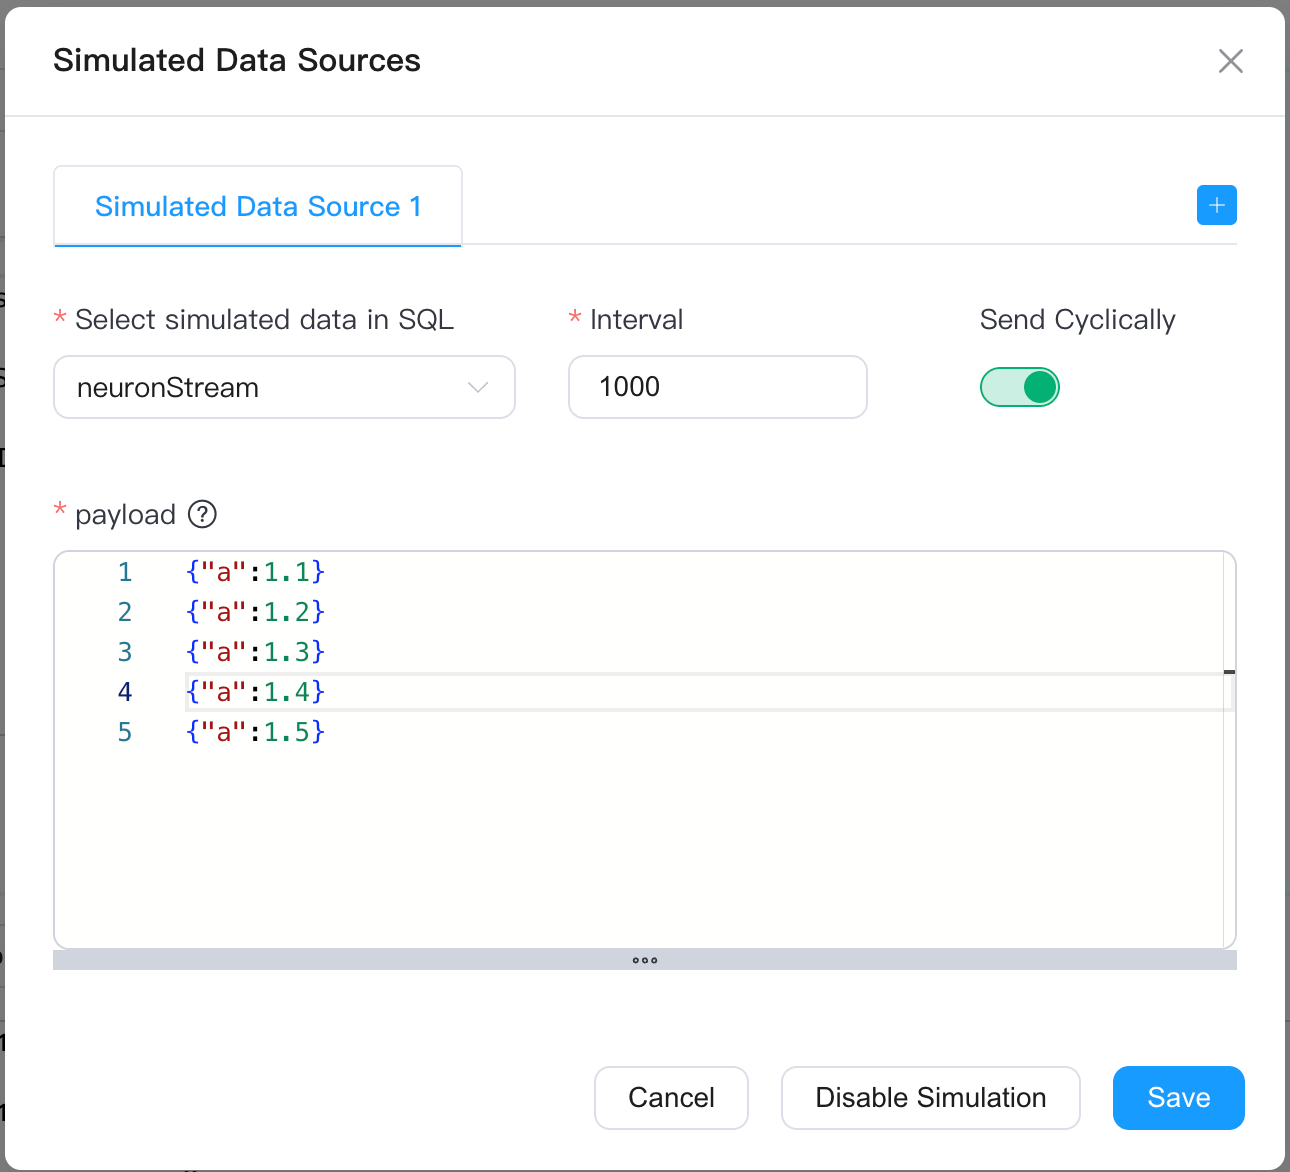Select the Simulated Data Source 1 tab

tap(258, 206)
